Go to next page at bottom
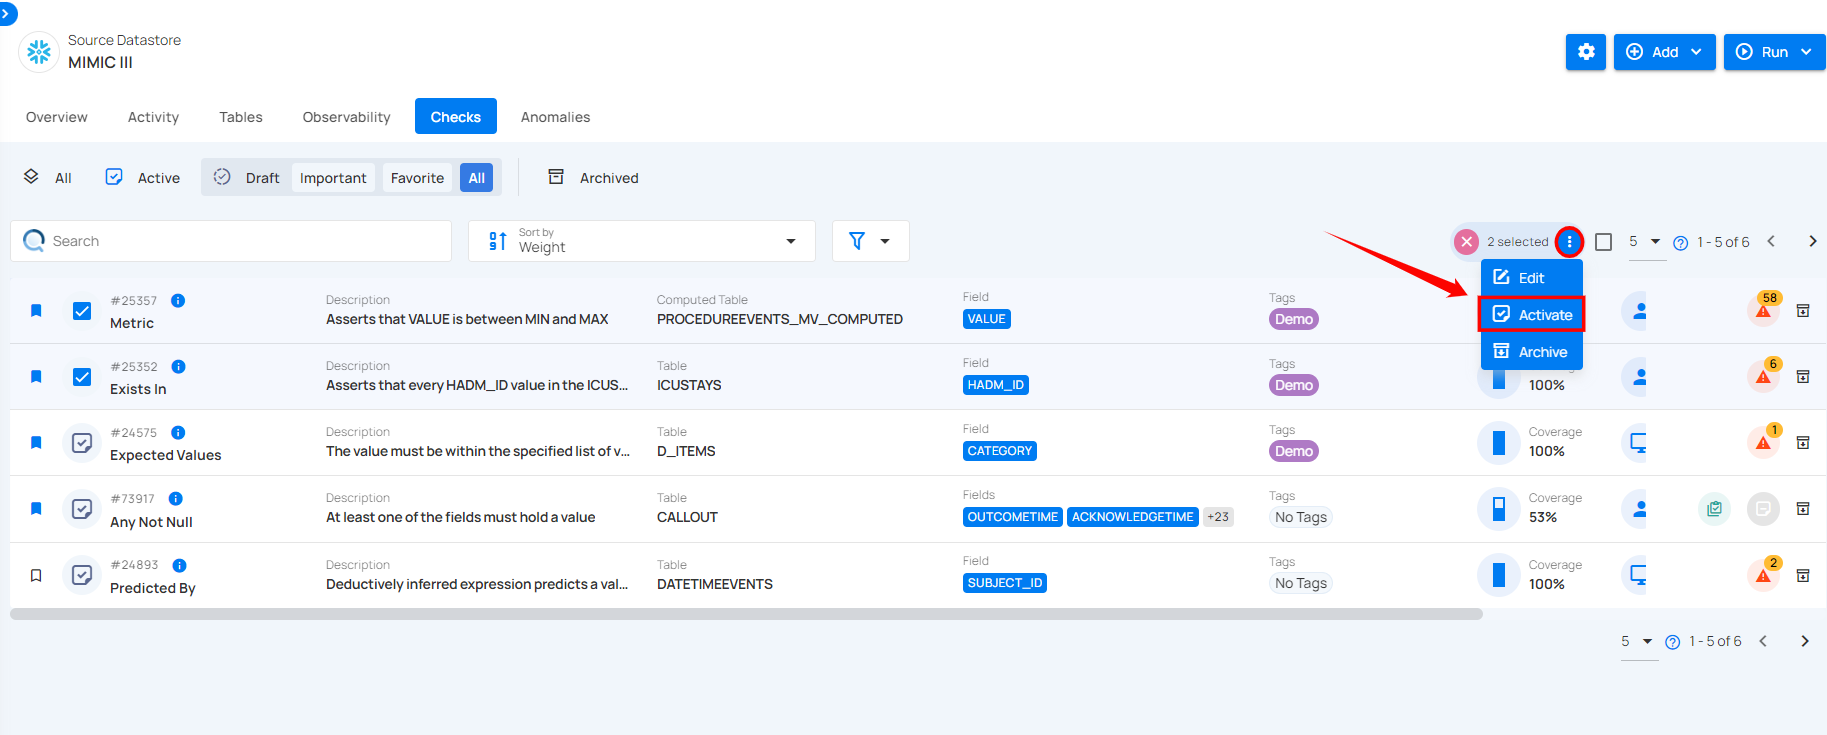 click(1804, 641)
